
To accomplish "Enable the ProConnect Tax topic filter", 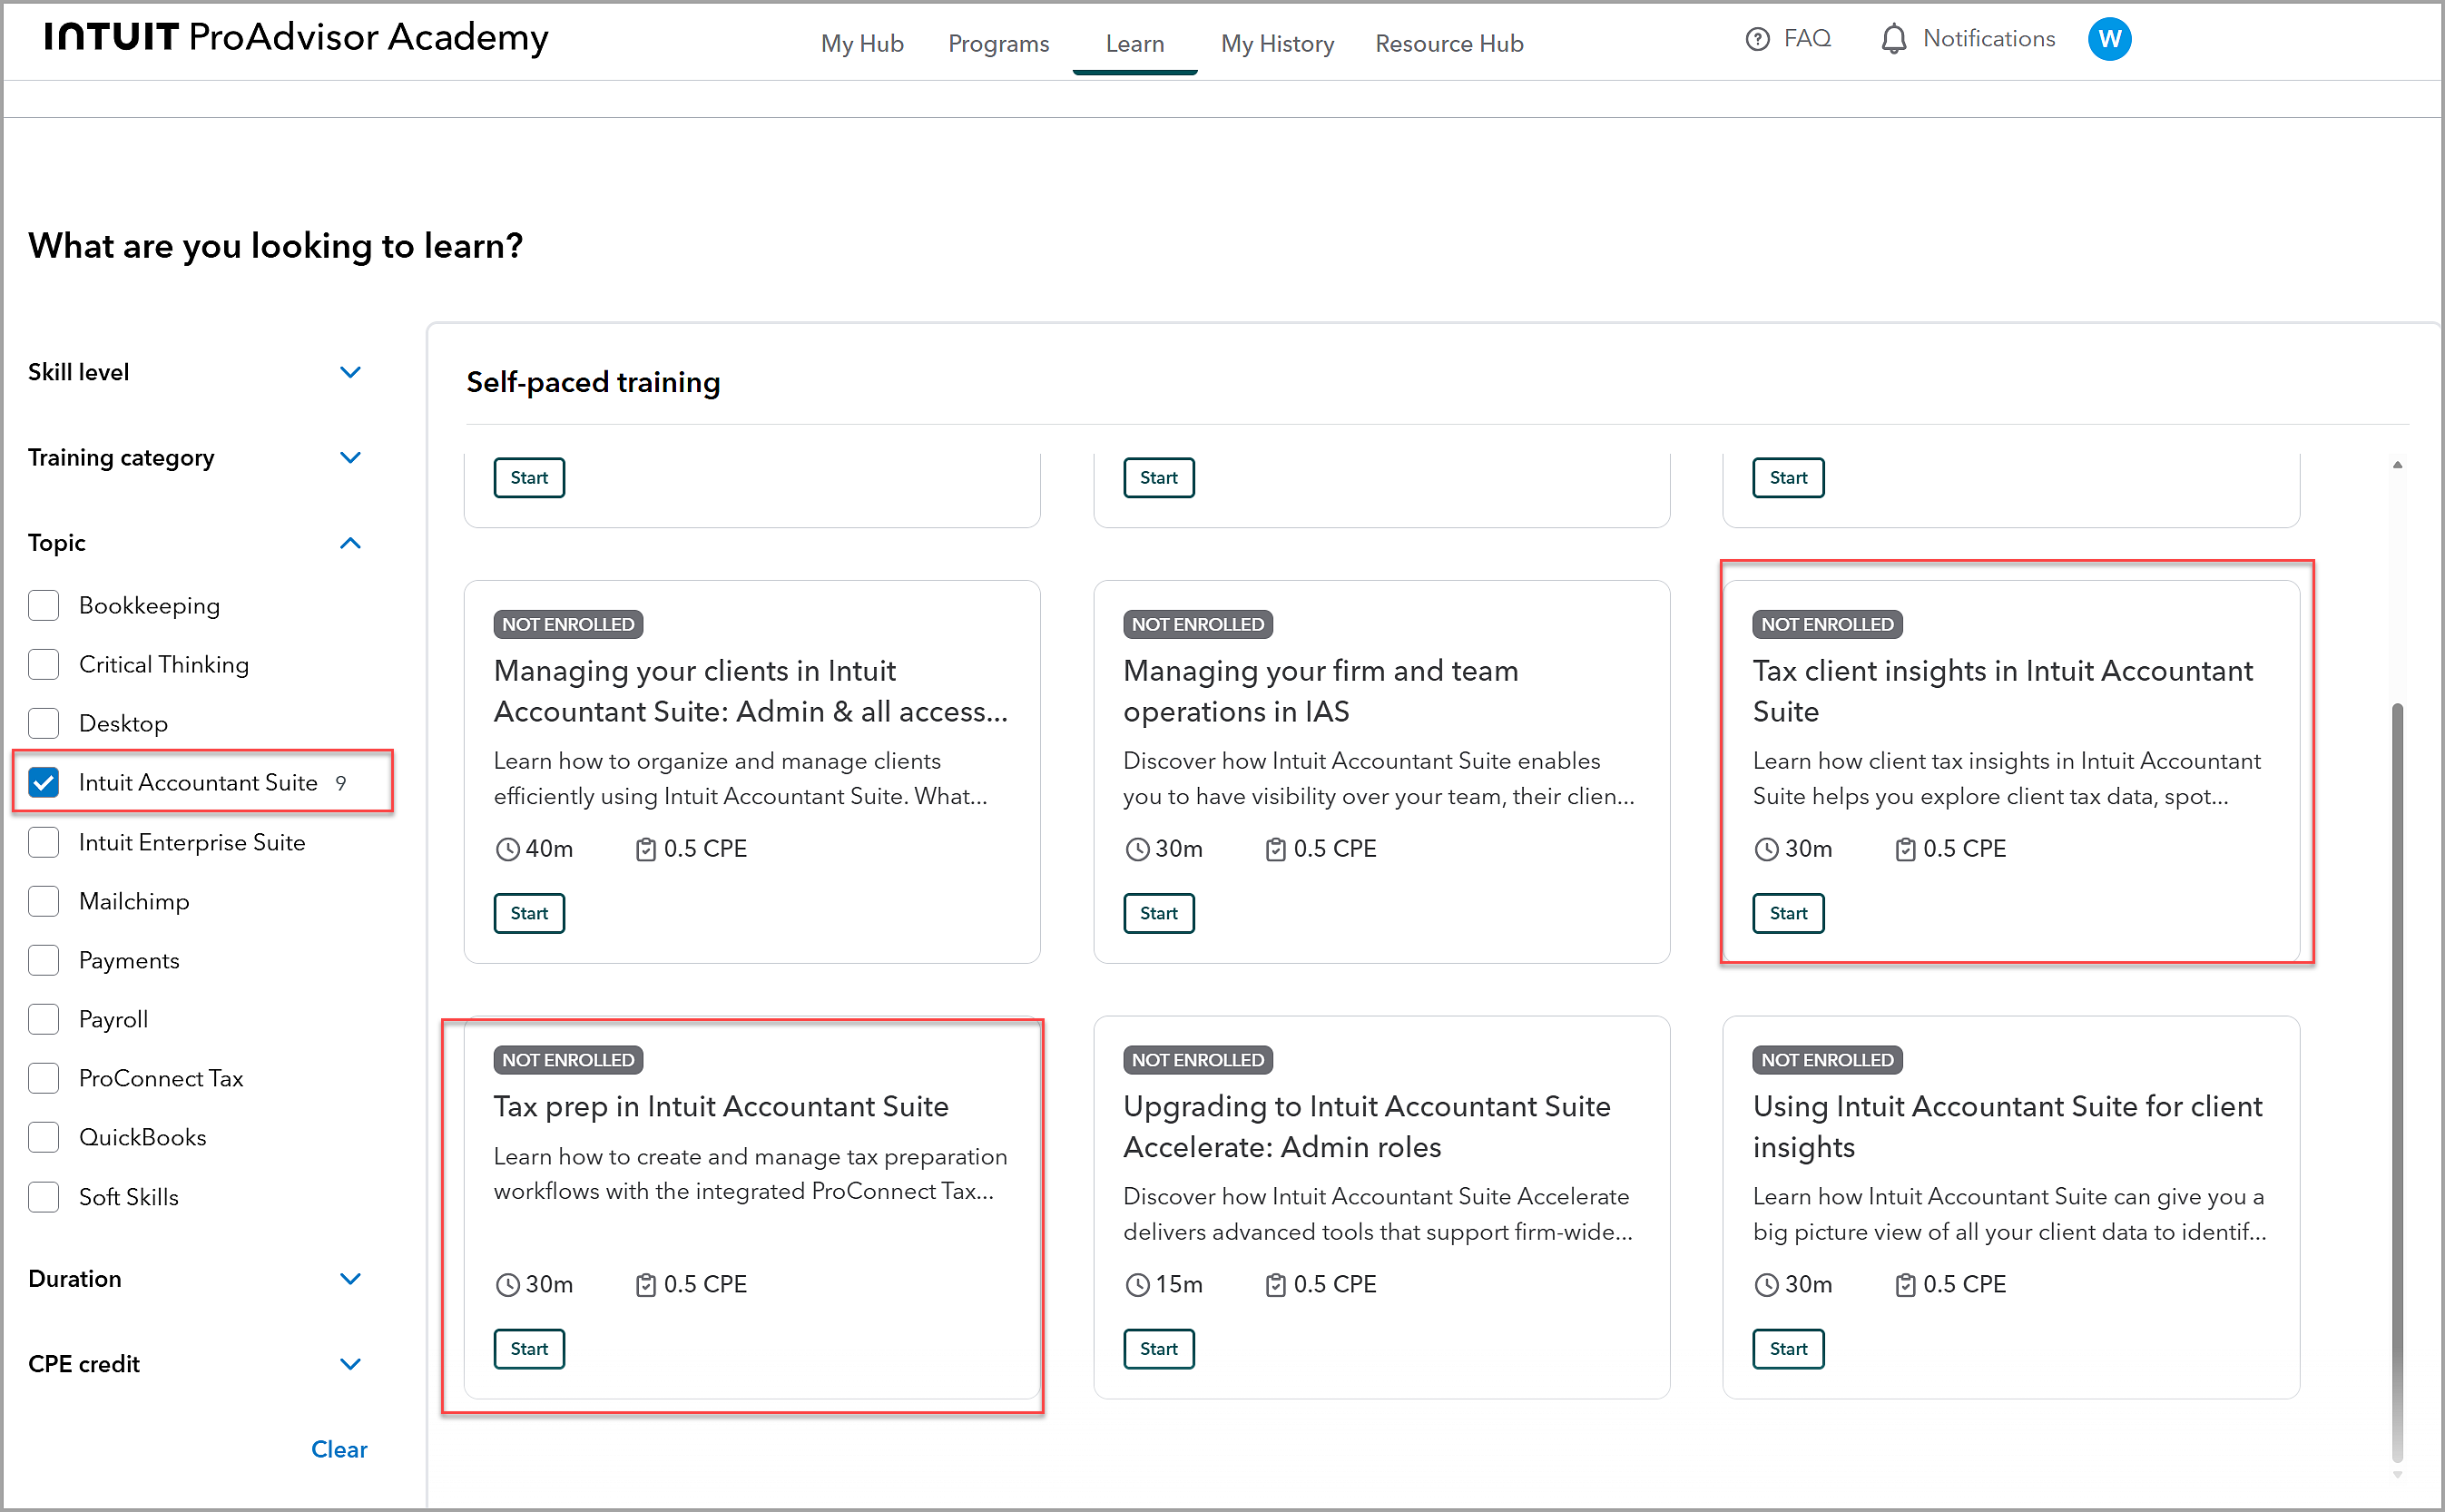I will [x=44, y=1078].
